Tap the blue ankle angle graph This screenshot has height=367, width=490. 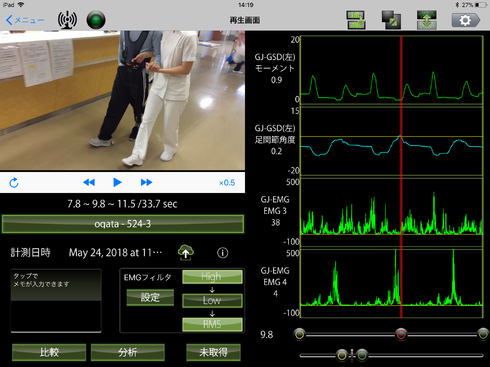coord(392,141)
